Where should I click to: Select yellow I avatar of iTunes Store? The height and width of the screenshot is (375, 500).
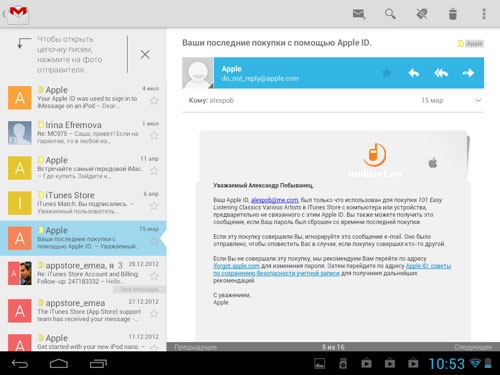pyautogui.click(x=20, y=203)
